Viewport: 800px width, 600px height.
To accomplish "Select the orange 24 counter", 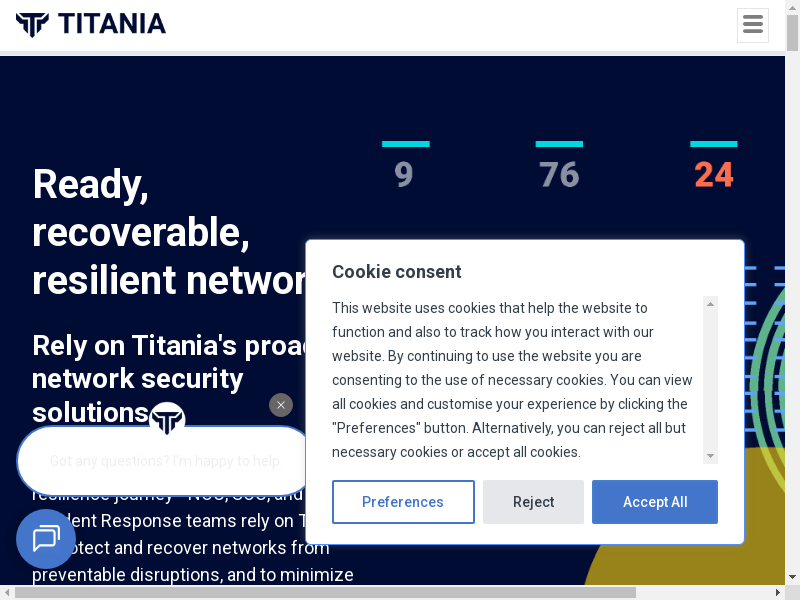I will 714,175.
